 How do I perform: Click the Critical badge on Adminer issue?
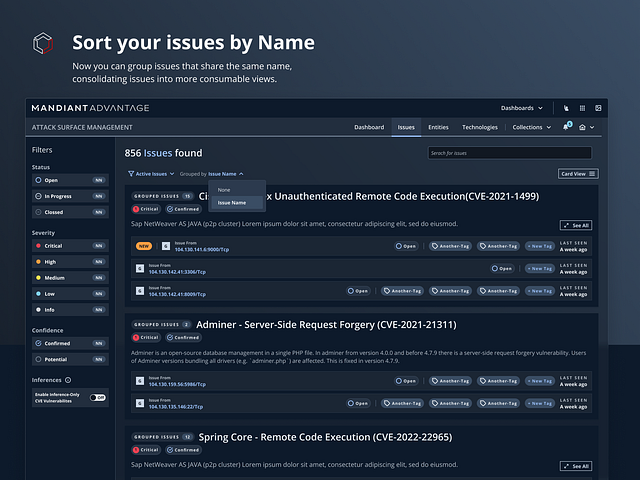[x=146, y=338]
